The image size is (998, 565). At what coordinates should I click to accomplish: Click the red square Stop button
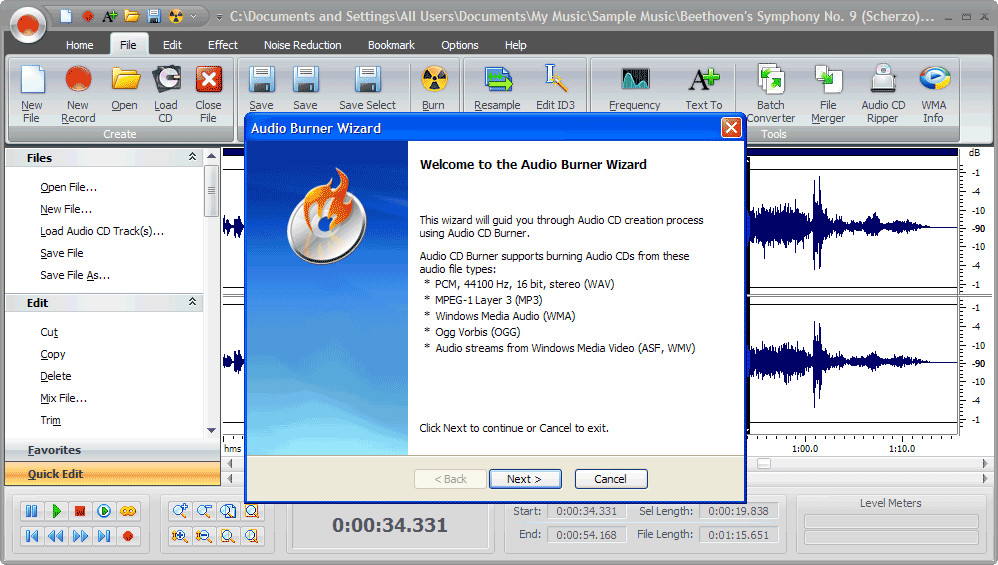(80, 511)
